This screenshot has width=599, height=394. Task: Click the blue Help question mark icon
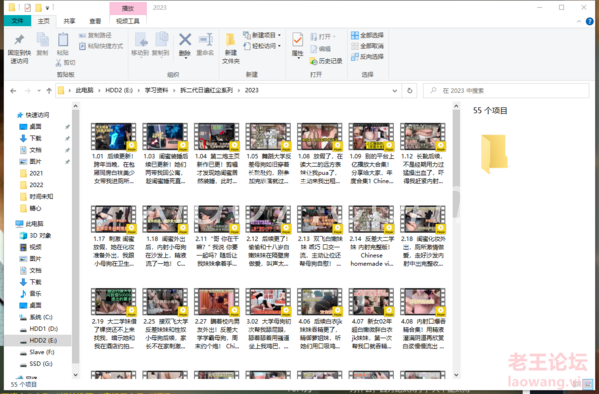pos(590,21)
